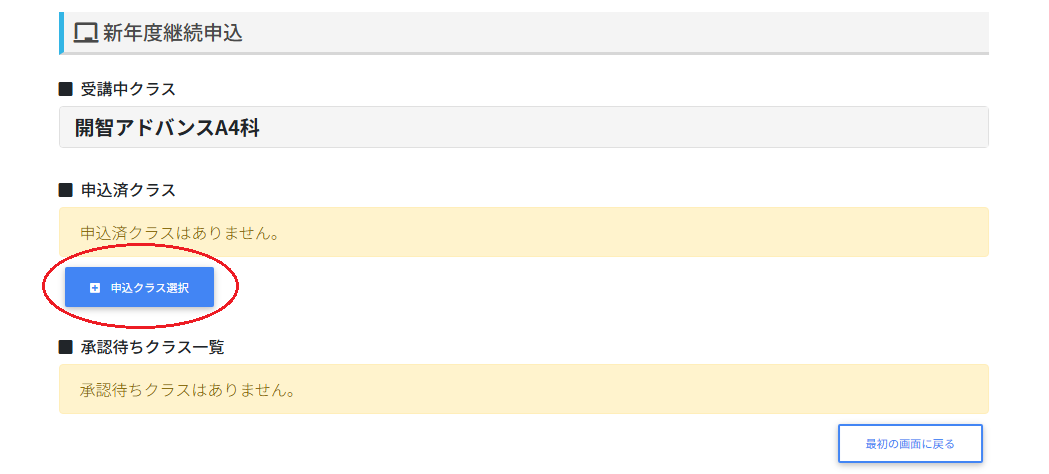Click blank area of yellow 申込済クラス notice box
Screen dimensions: 1049x474
point(650,232)
